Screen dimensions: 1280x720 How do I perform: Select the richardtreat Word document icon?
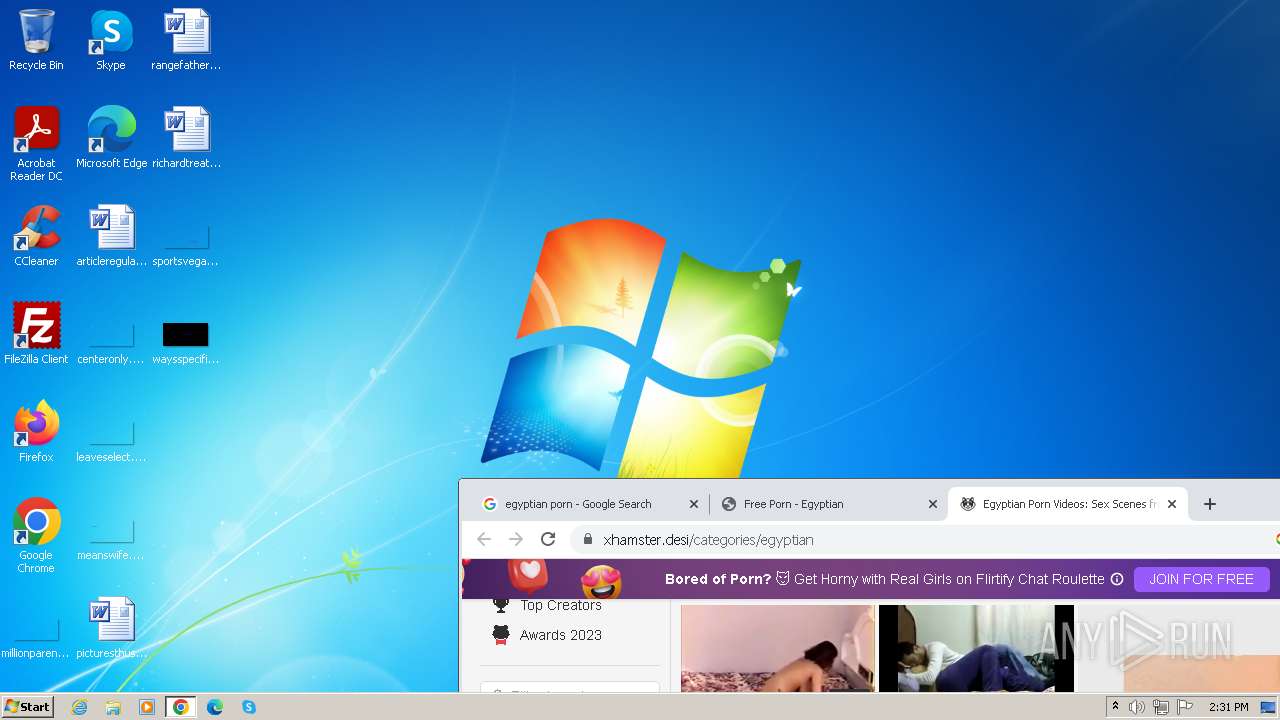point(186,138)
